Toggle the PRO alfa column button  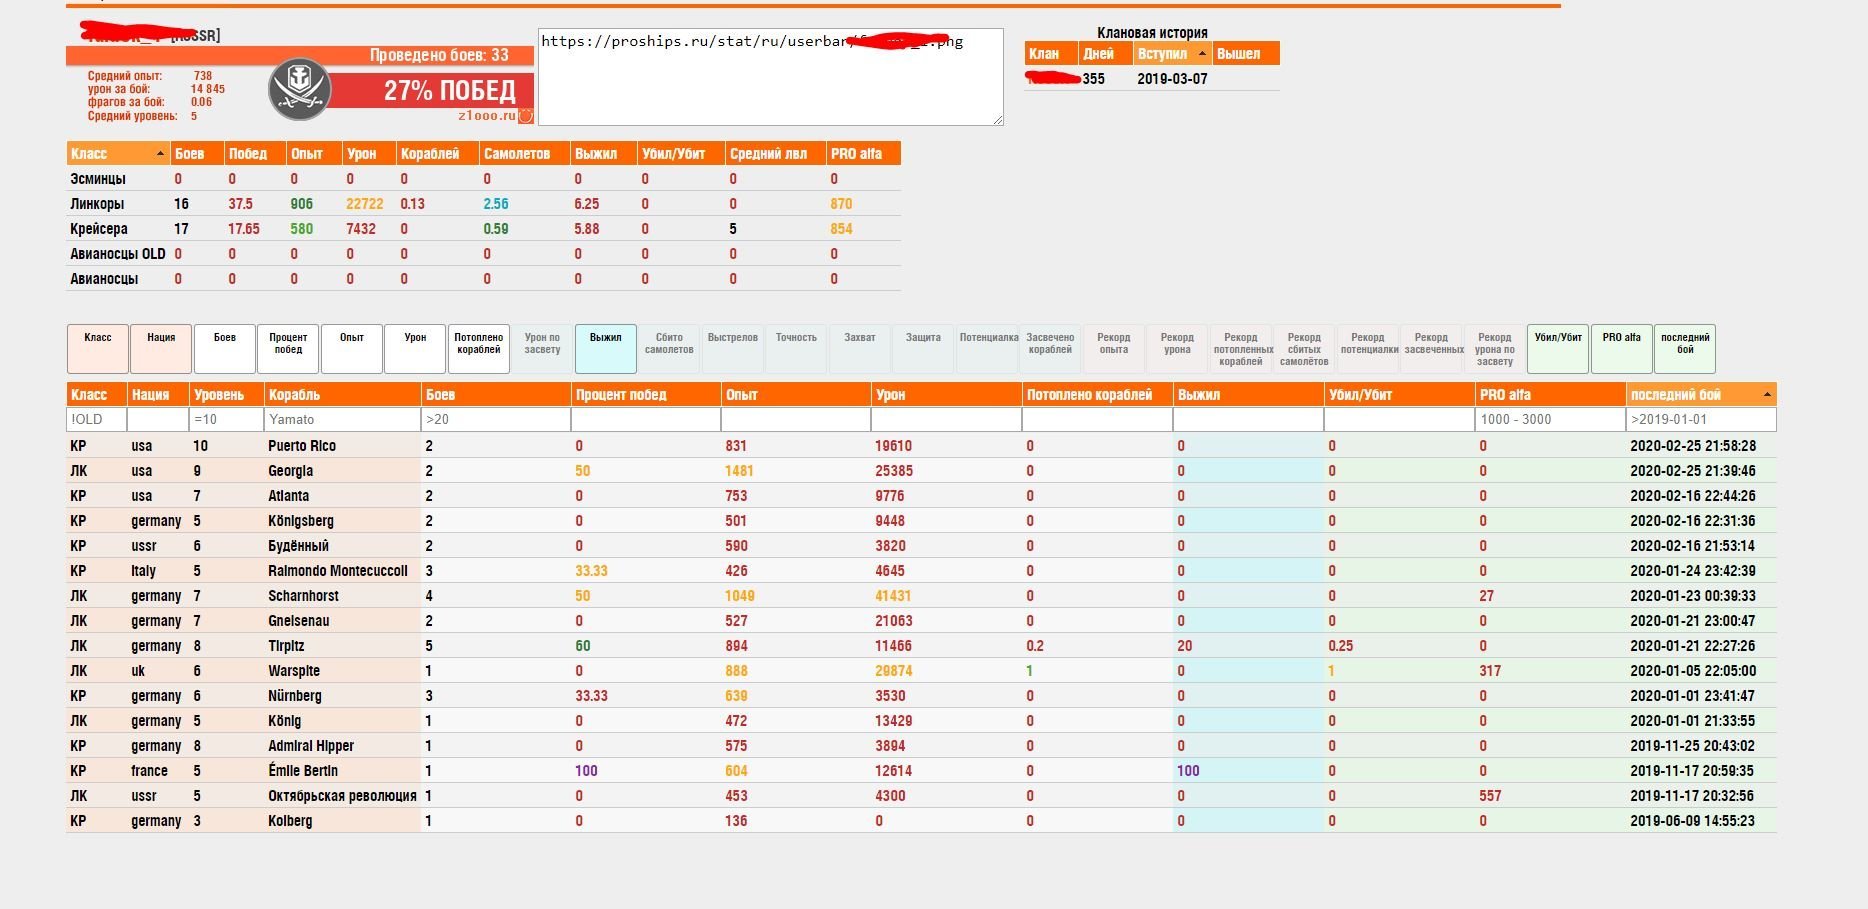(x=1621, y=348)
